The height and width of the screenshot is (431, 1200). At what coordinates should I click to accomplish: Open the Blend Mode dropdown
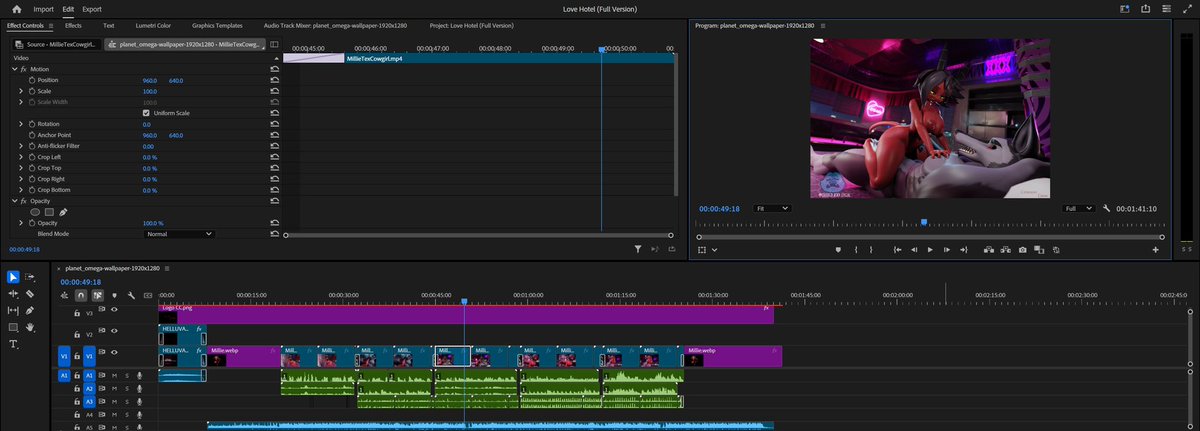pos(179,233)
